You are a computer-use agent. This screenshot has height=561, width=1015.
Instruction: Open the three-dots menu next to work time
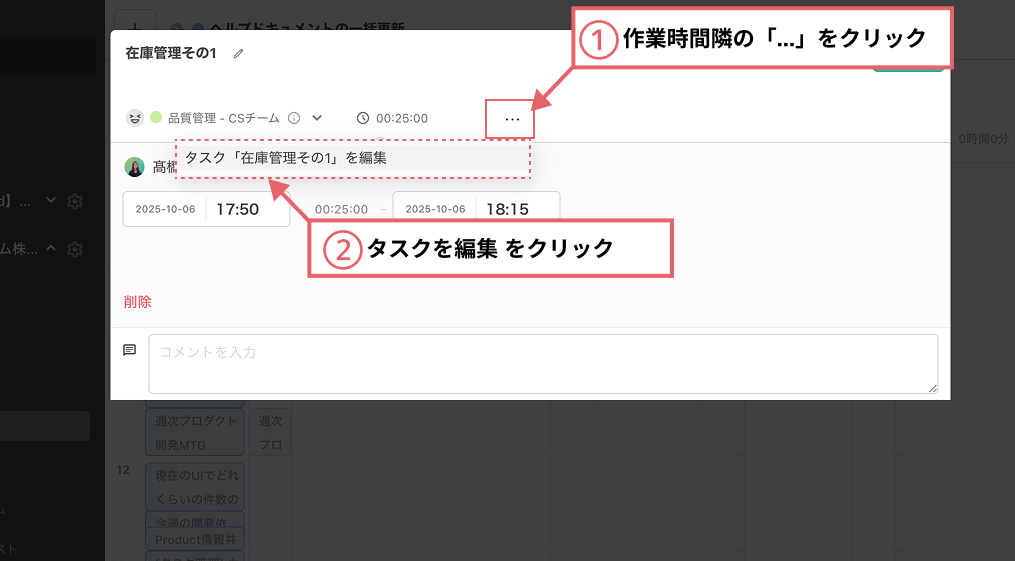(512, 119)
